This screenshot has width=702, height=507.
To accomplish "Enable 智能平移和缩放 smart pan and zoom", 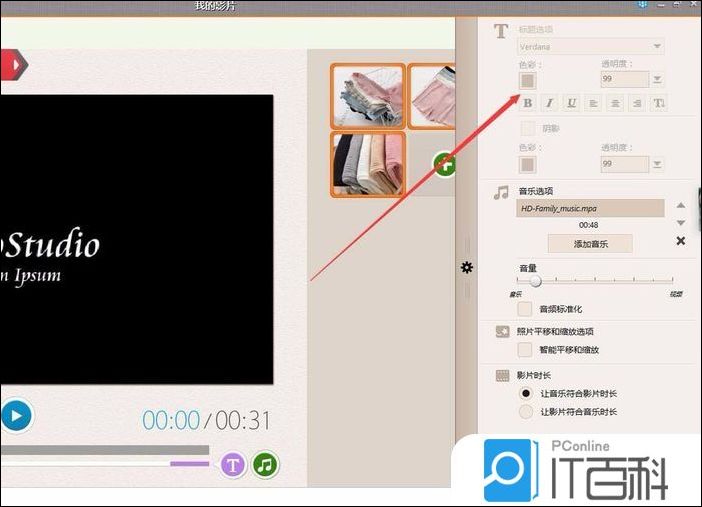I will point(525,350).
